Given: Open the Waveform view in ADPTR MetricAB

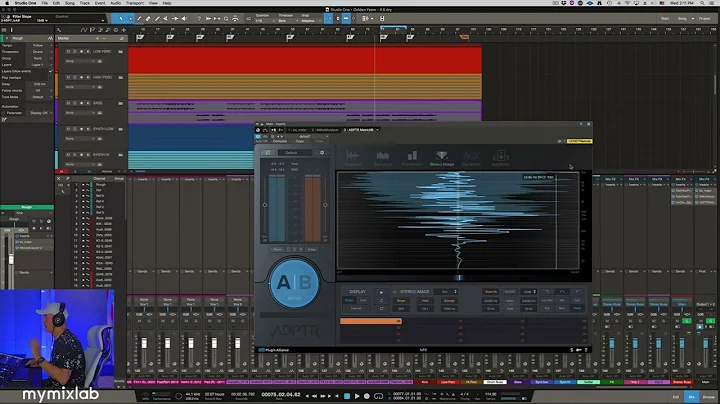Looking at the screenshot, I should (x=353, y=158).
